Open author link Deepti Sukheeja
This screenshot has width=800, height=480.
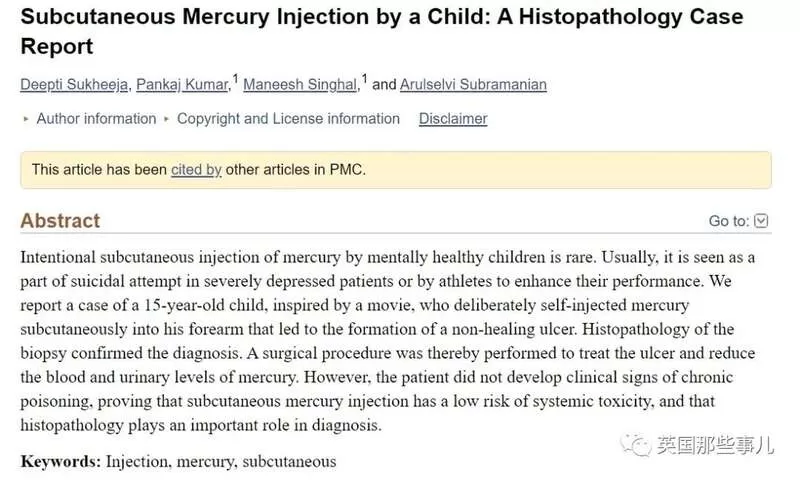[74, 85]
